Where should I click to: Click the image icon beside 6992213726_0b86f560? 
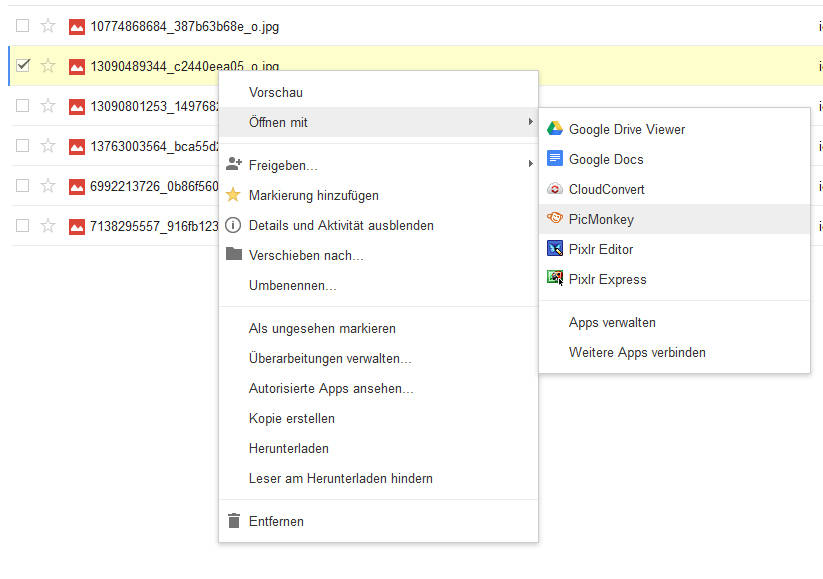(77, 185)
